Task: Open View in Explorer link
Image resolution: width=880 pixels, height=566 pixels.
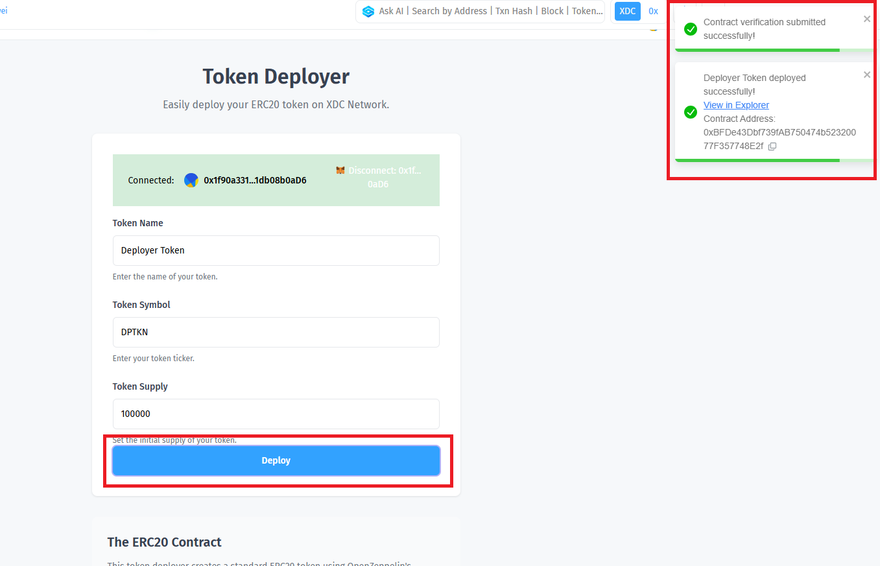Action: point(736,105)
